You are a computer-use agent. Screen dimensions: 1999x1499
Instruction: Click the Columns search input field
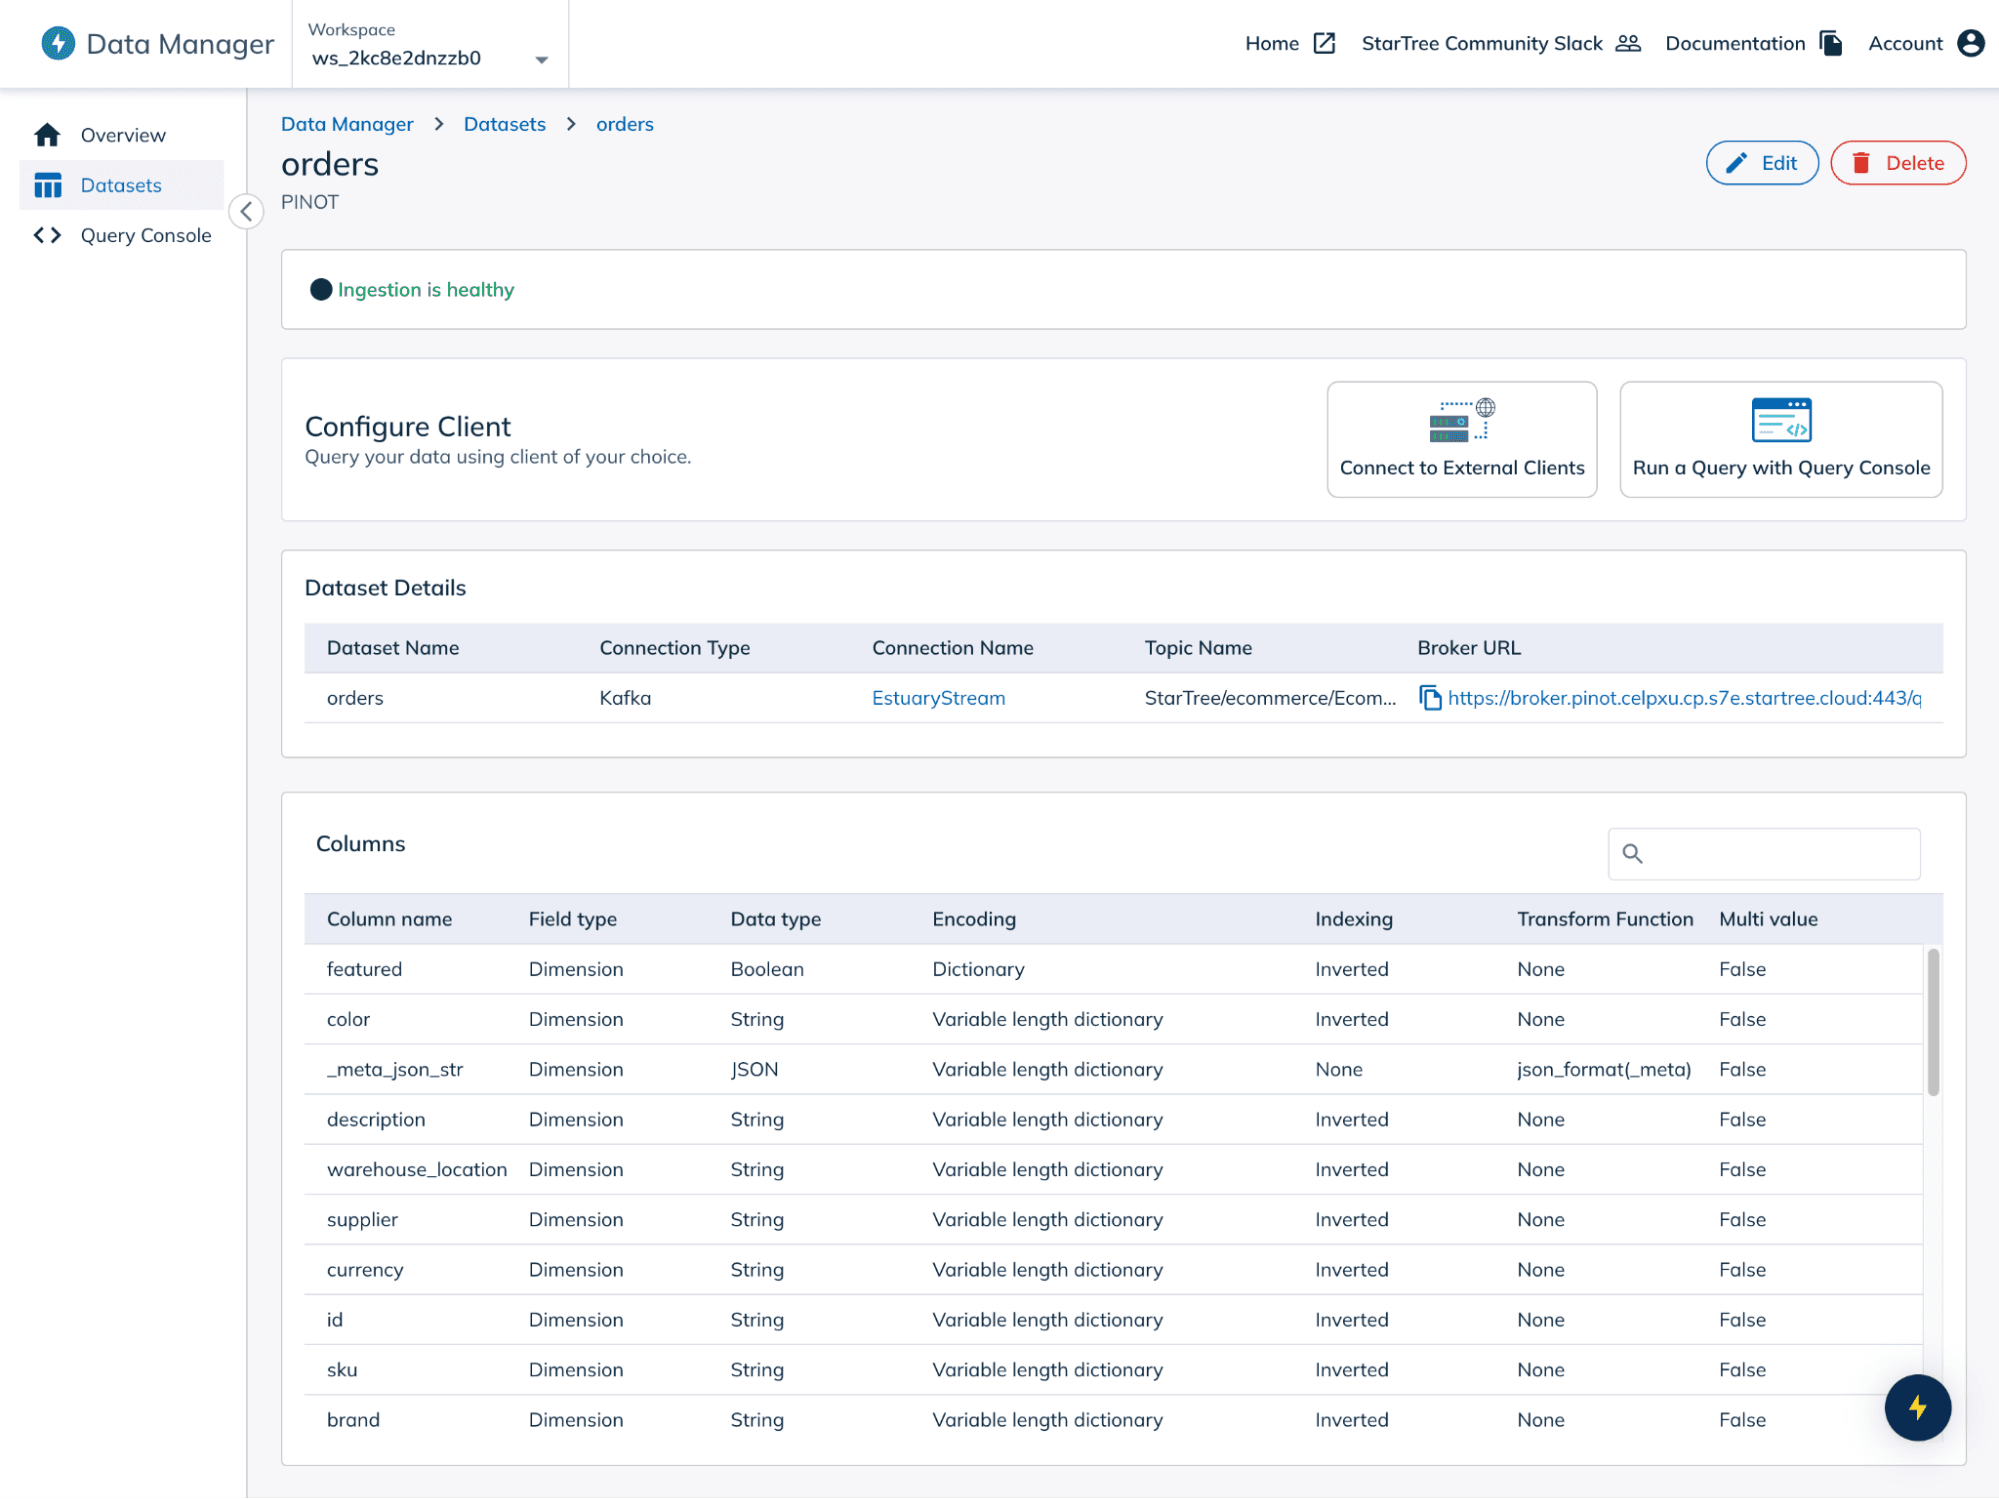click(x=1764, y=853)
